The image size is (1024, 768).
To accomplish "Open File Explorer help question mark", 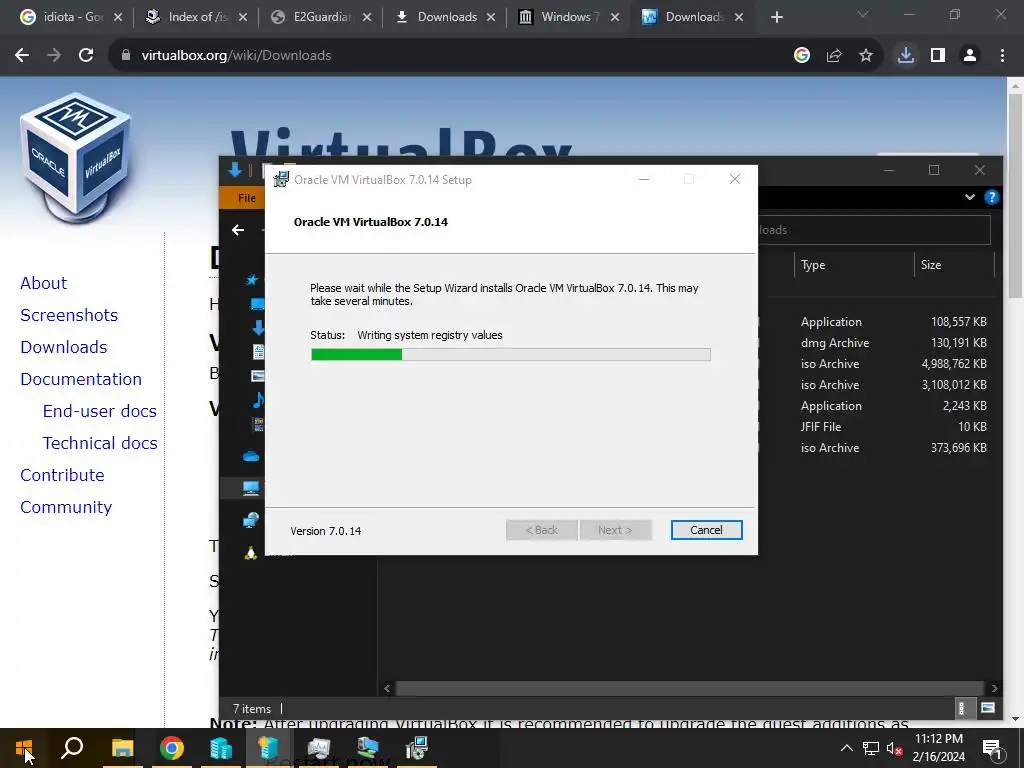I will point(991,197).
